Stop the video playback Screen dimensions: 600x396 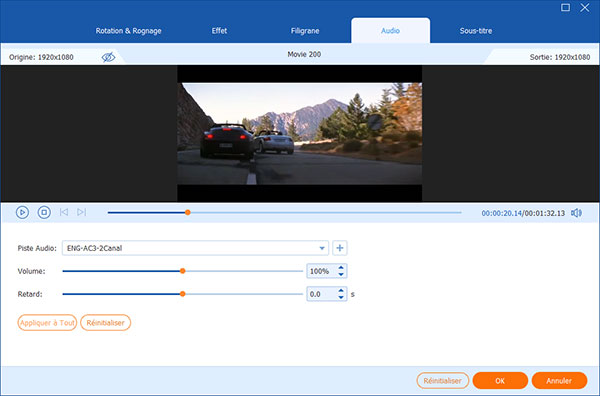pos(44,212)
